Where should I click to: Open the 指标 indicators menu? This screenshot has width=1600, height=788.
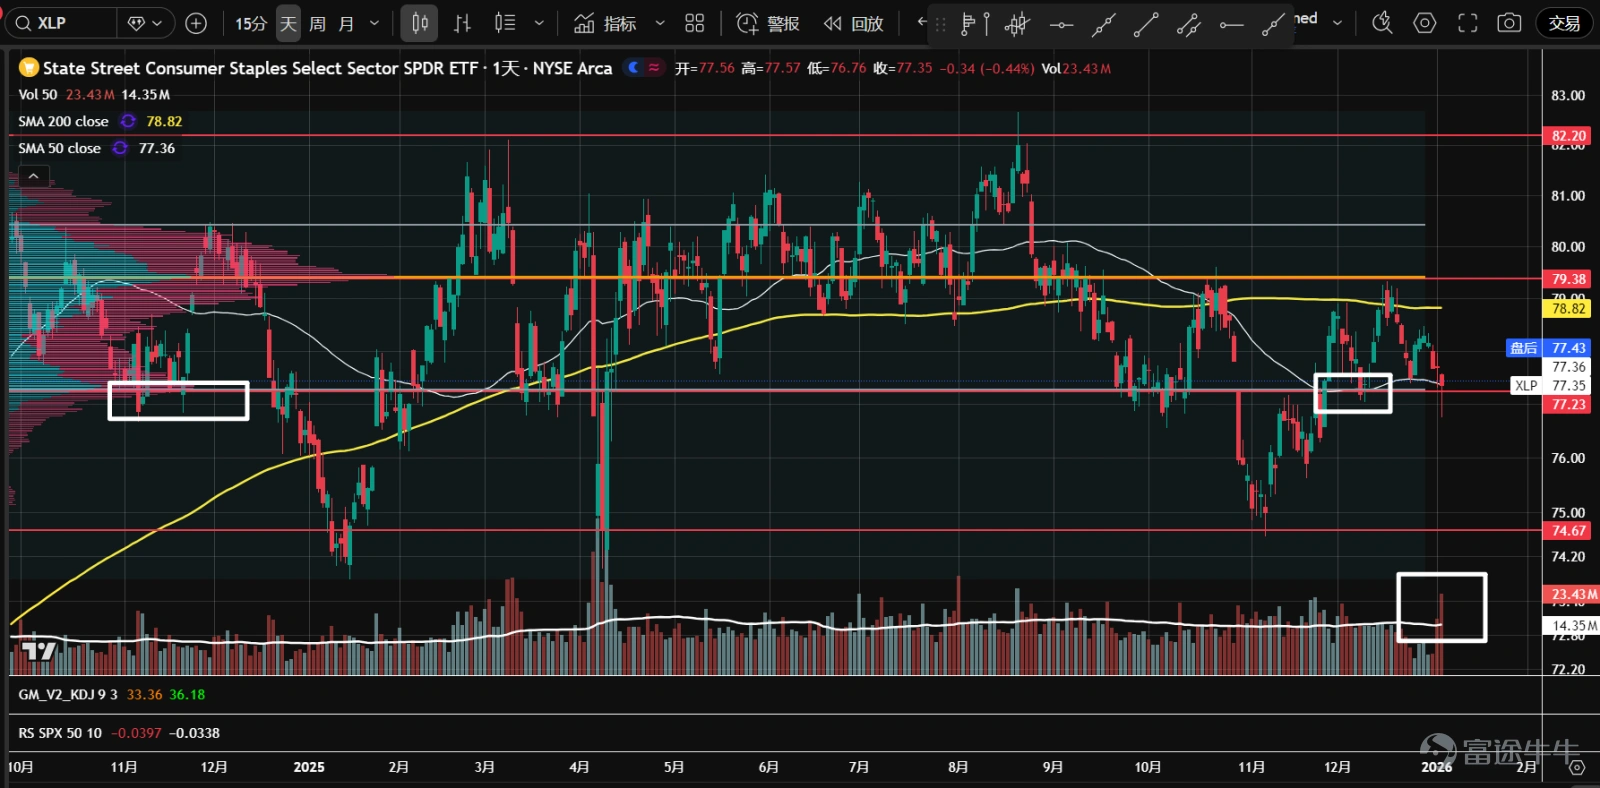pyautogui.click(x=606, y=23)
